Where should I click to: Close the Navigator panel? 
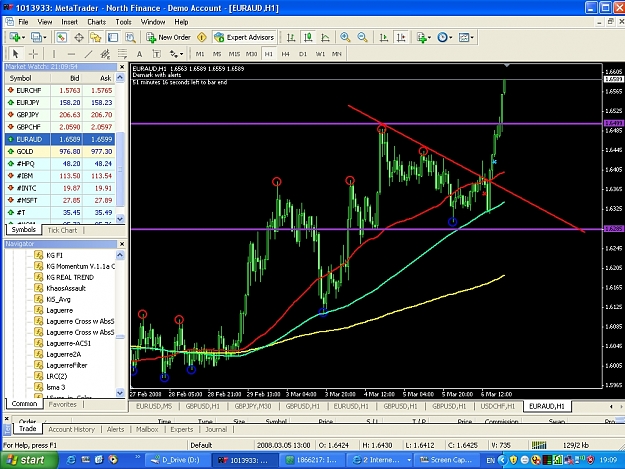[x=122, y=244]
